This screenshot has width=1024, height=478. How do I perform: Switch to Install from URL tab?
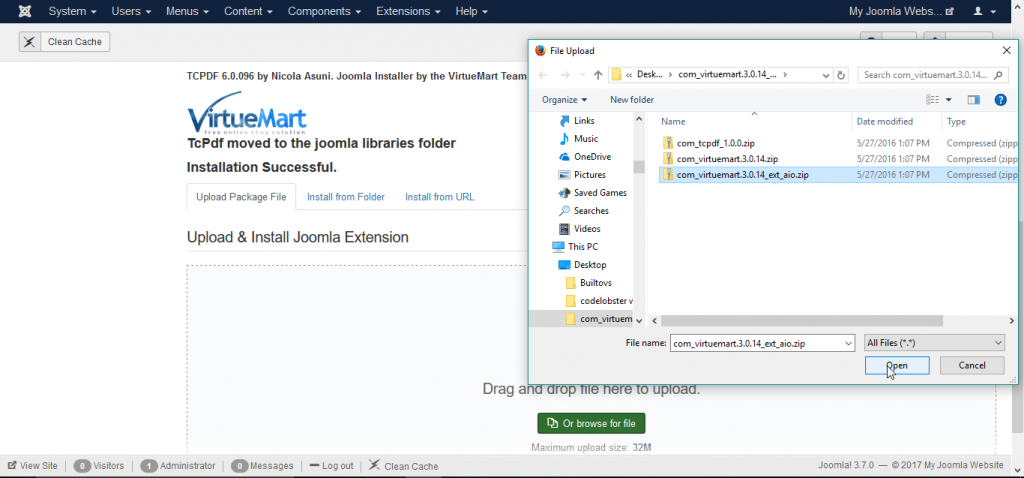[439, 197]
